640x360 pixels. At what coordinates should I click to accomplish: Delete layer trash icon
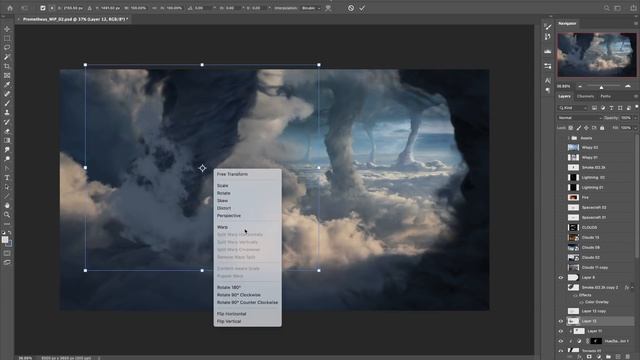coord(627,356)
